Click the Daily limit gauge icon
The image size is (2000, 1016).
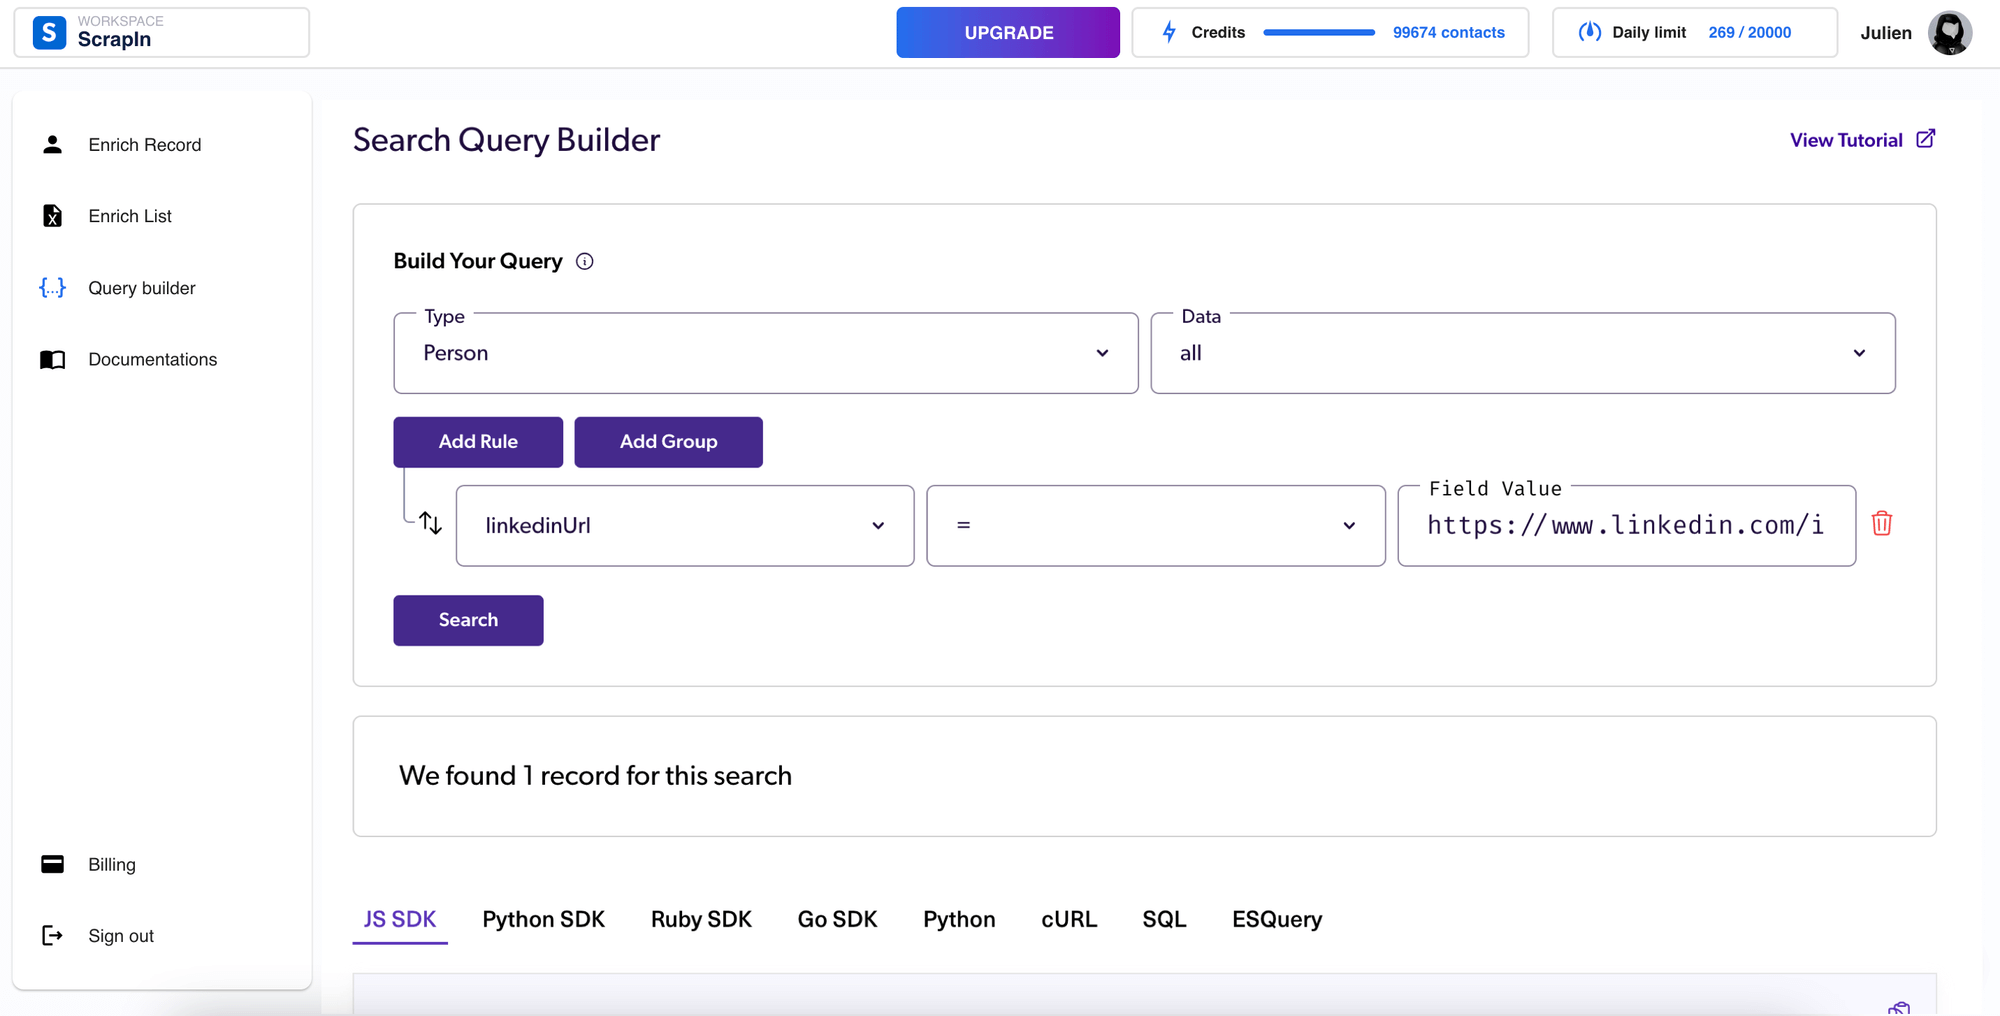1589,32
